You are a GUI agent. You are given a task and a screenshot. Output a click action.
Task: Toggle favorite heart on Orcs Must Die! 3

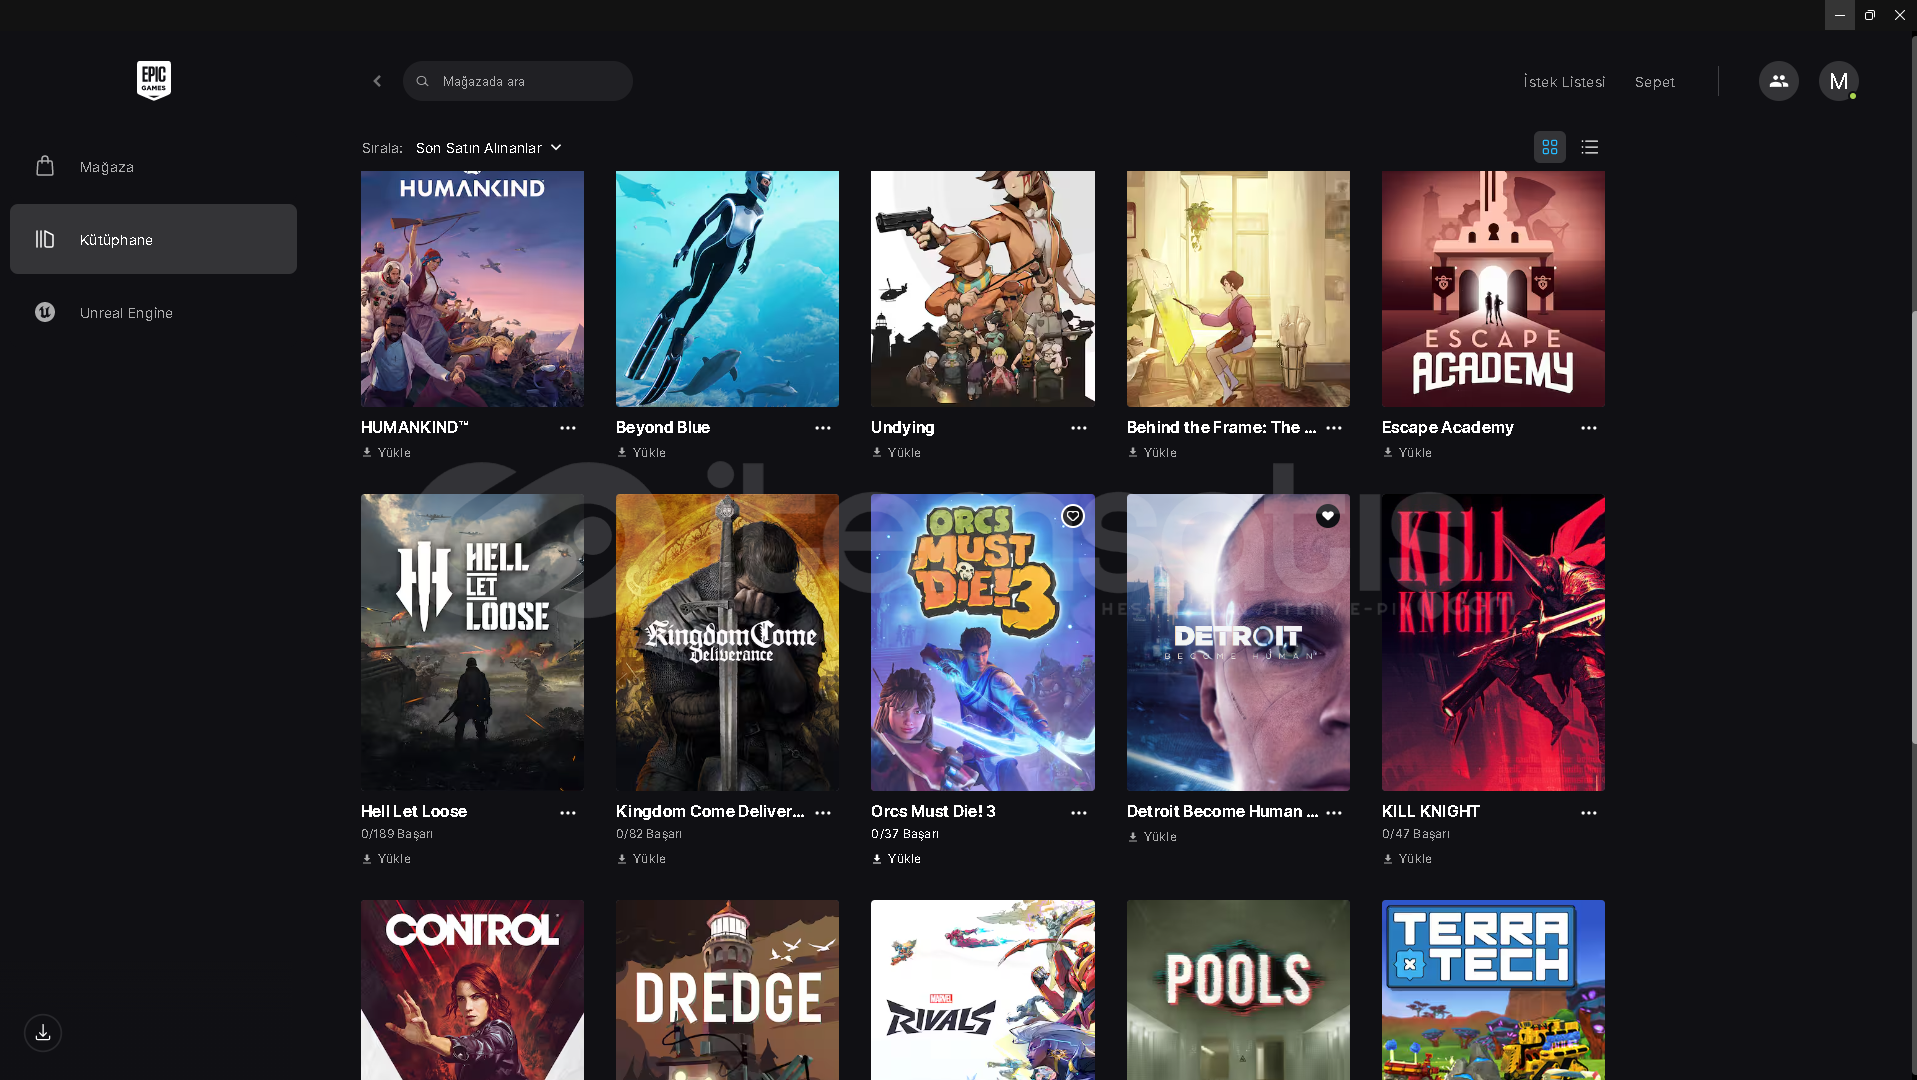point(1073,516)
